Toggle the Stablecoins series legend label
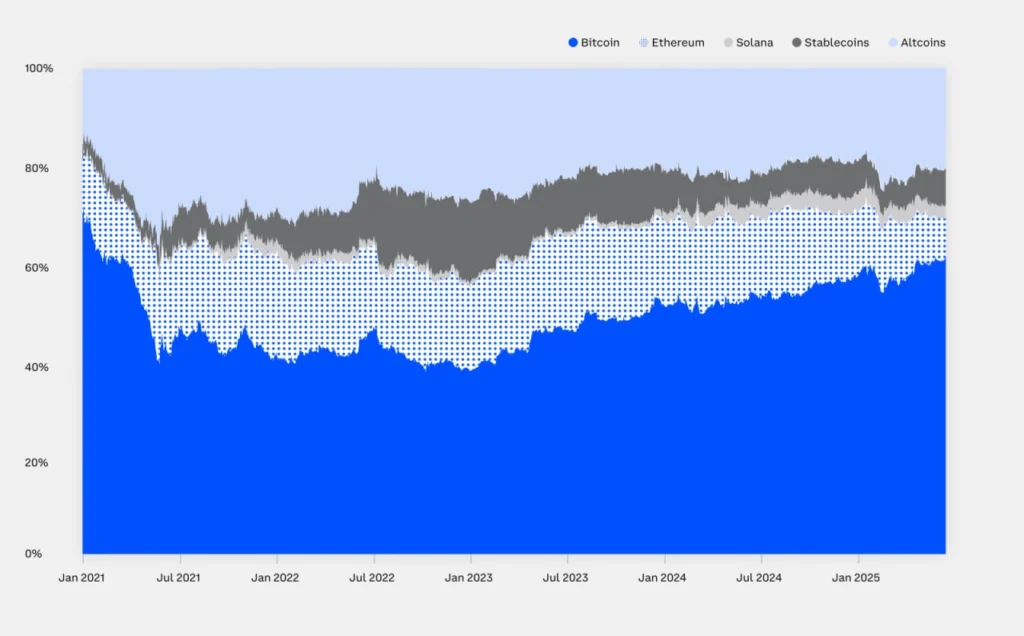Screen dimensions: 1024x636 [x=837, y=43]
